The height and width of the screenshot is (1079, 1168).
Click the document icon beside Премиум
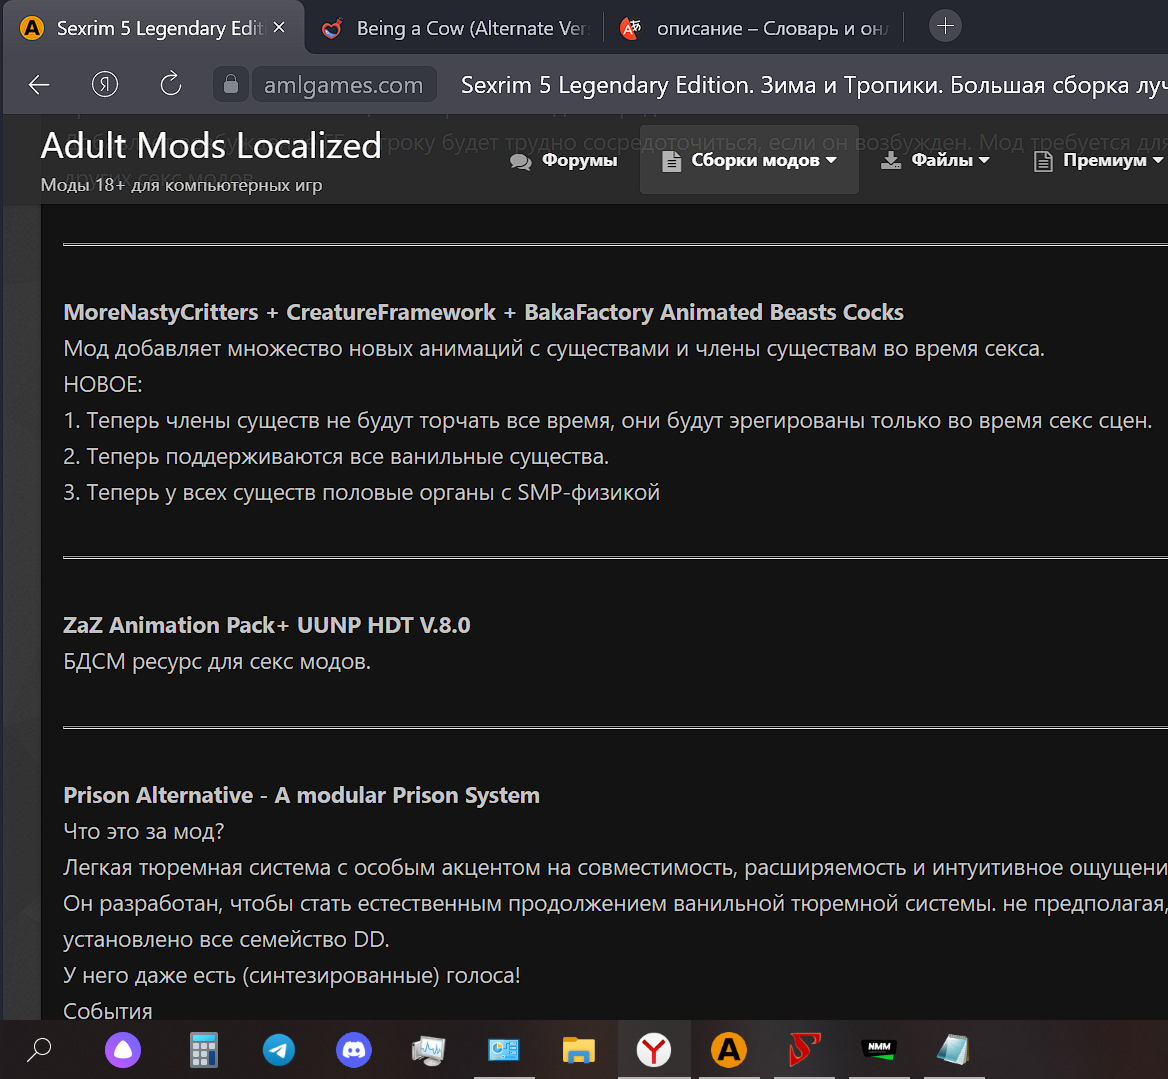(x=1043, y=161)
